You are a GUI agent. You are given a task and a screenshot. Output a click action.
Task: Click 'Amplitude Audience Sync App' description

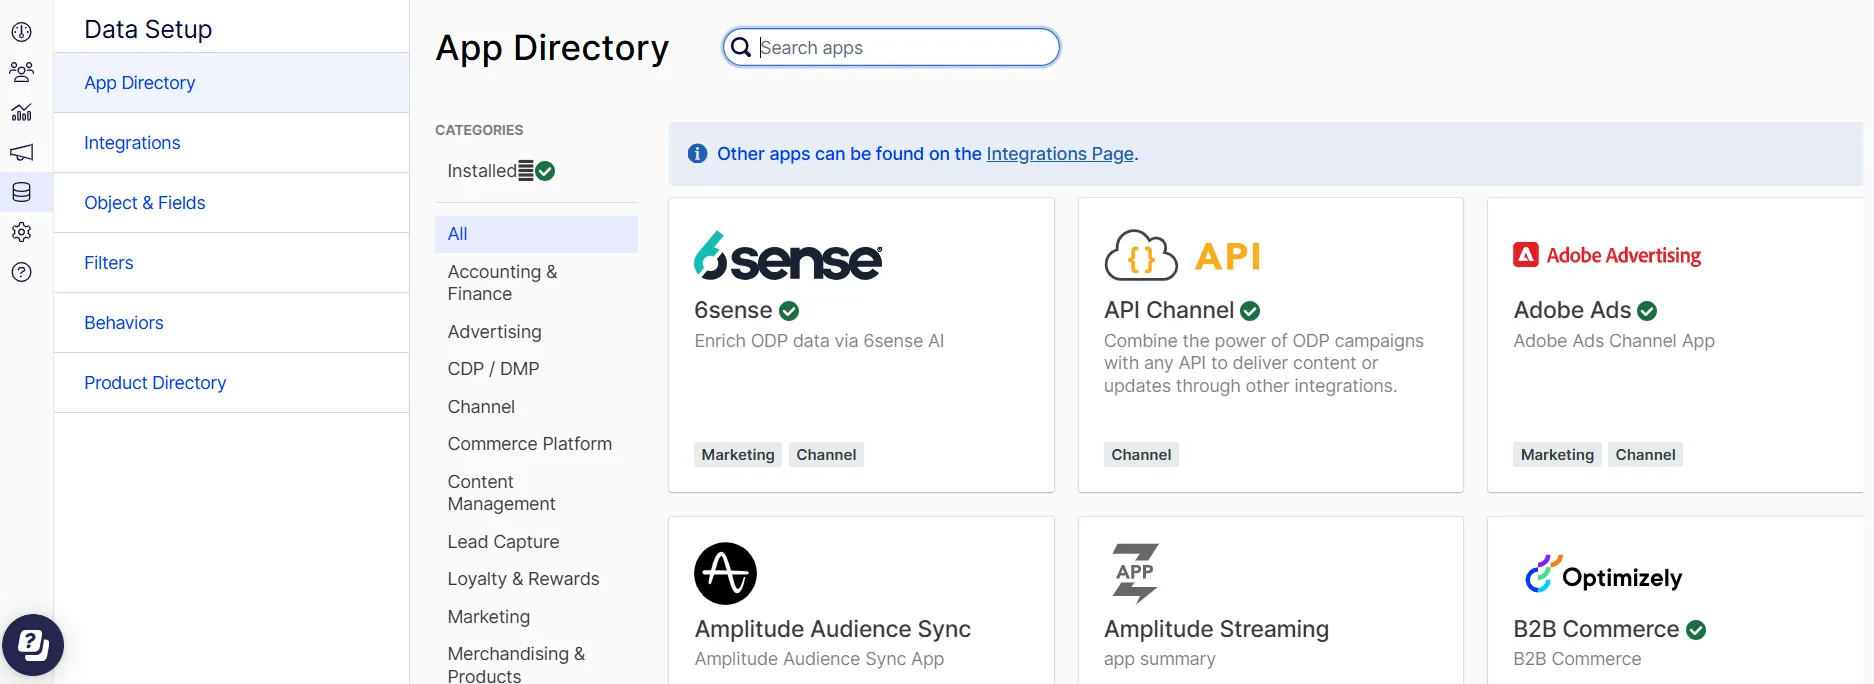coord(819,659)
